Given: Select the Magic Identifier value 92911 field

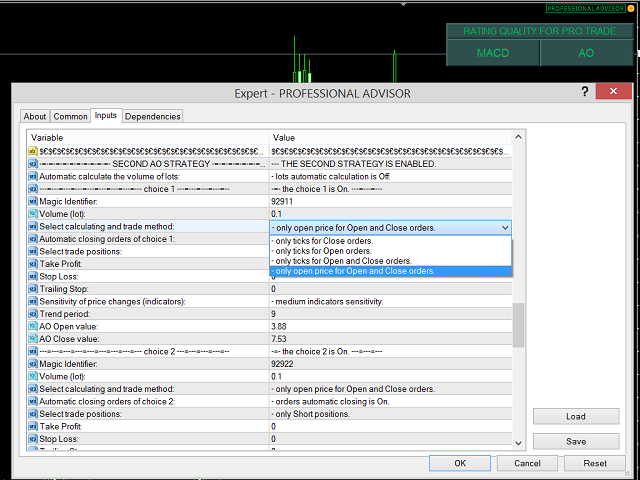Looking at the screenshot, I should coord(390,201).
